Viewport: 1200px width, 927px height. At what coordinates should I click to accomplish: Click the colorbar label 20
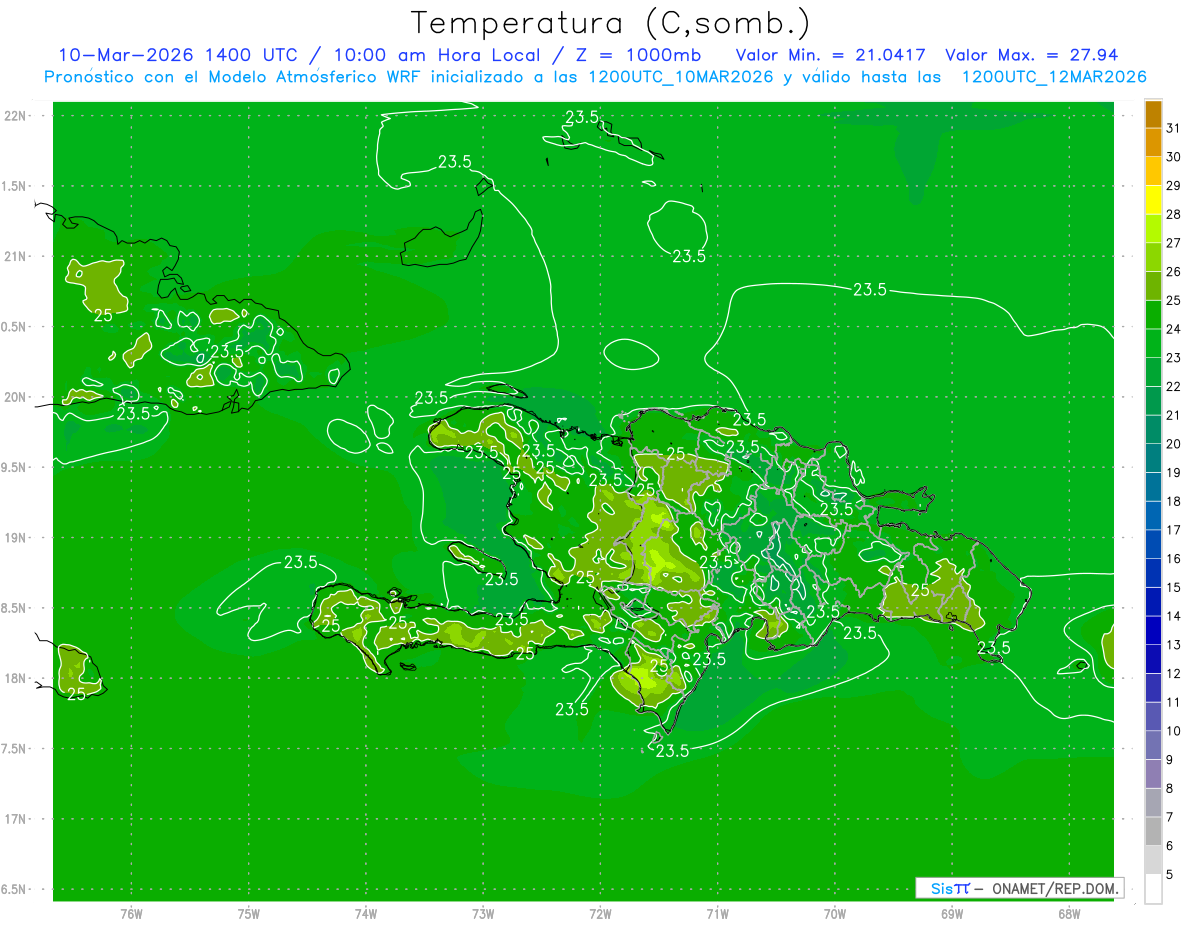[1174, 444]
